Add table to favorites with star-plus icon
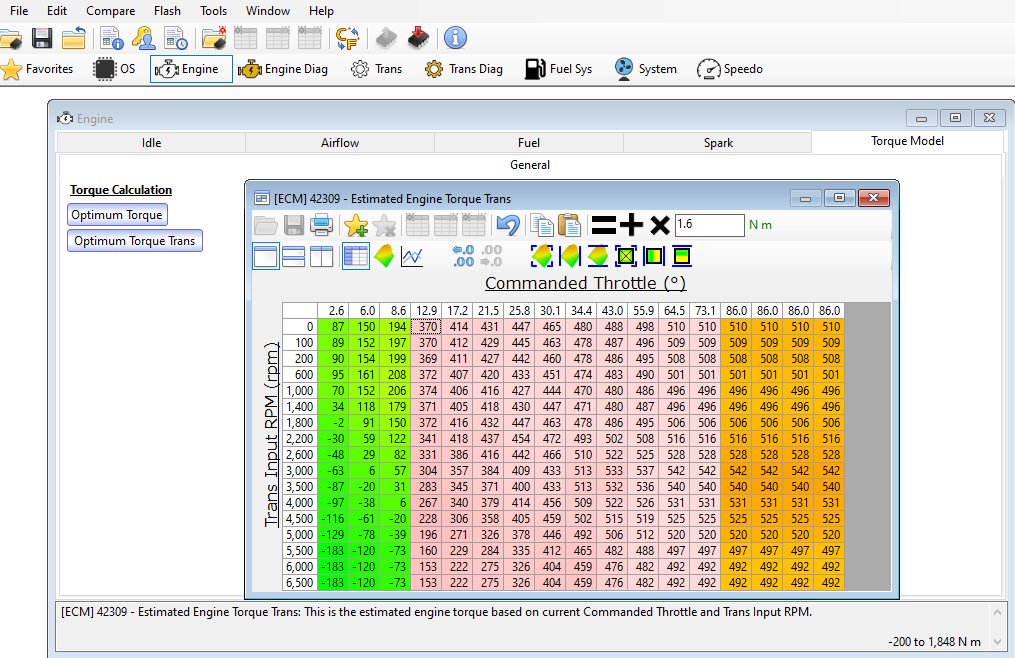 pos(355,225)
